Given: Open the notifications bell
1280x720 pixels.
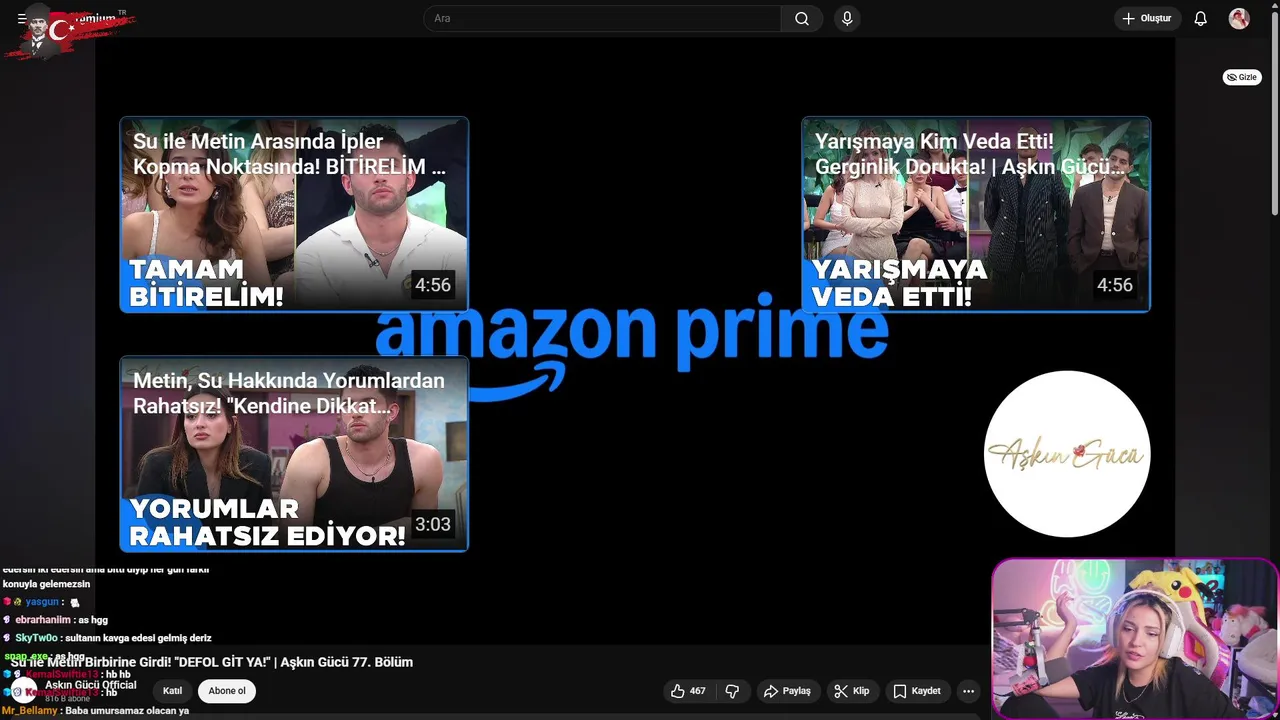Looking at the screenshot, I should (1200, 19).
